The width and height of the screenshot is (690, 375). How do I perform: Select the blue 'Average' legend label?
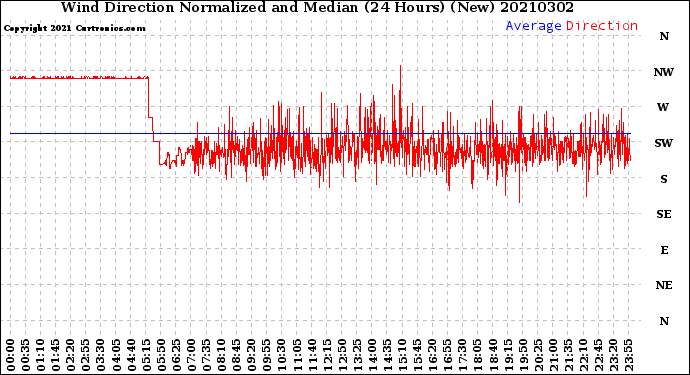533,26
